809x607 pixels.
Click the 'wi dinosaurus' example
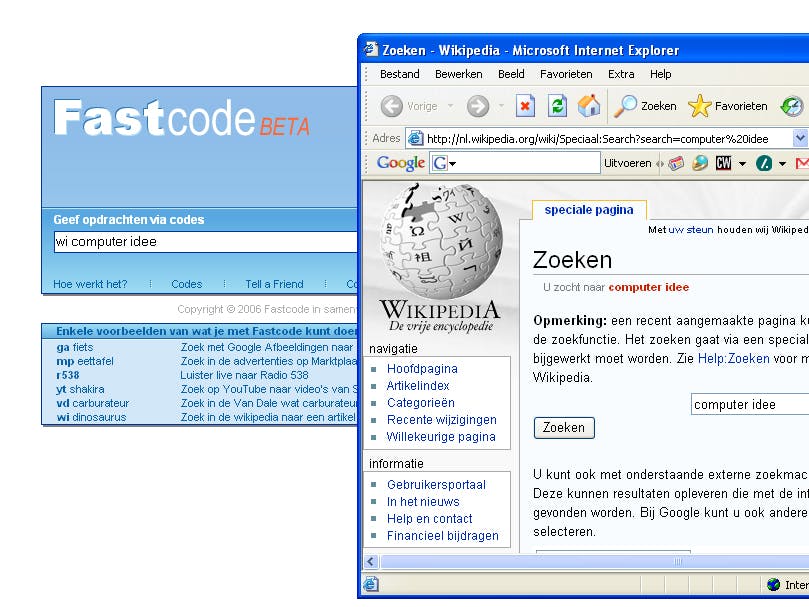[91, 417]
